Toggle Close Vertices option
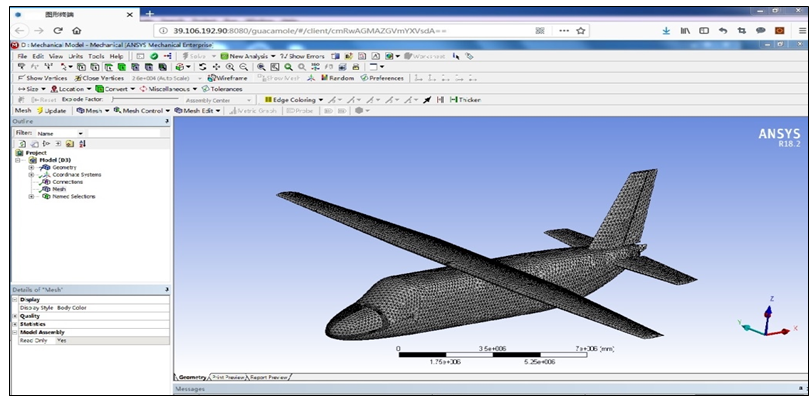Image resolution: width=812 pixels, height=400 pixels. [100, 77]
